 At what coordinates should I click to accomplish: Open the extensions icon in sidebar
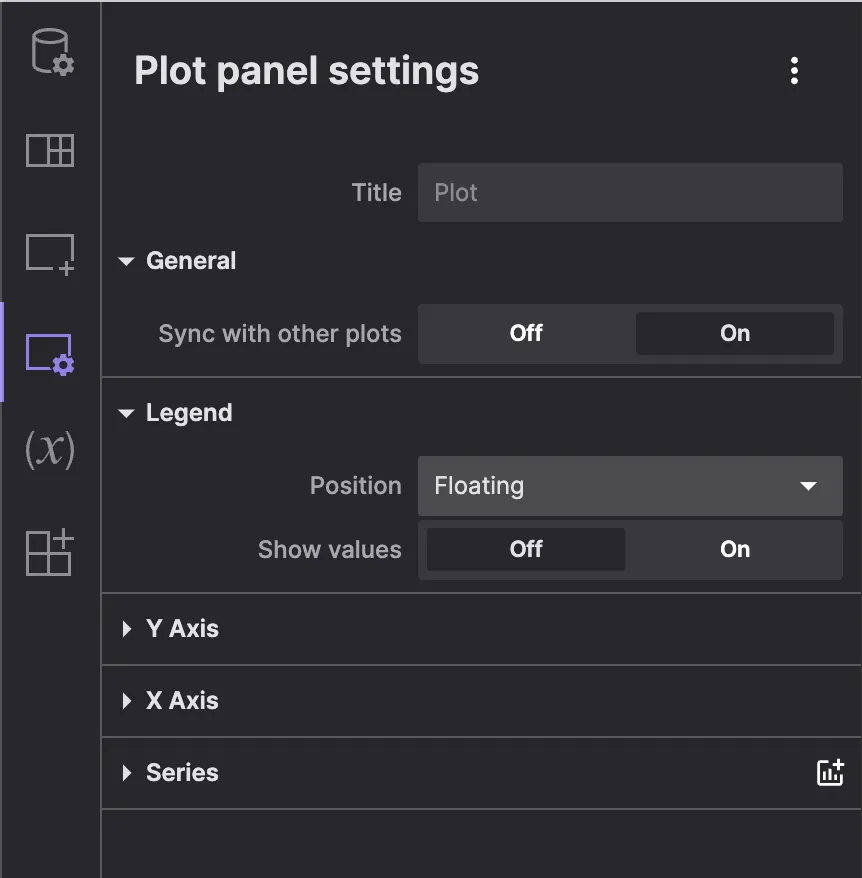(x=50, y=551)
